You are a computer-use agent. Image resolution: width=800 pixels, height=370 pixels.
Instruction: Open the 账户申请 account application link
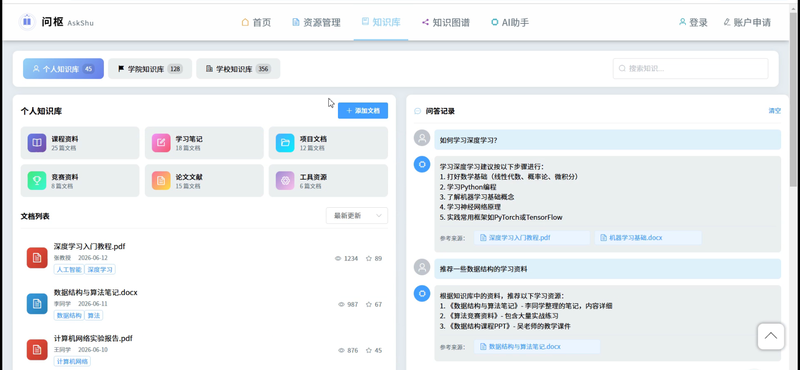coord(747,22)
